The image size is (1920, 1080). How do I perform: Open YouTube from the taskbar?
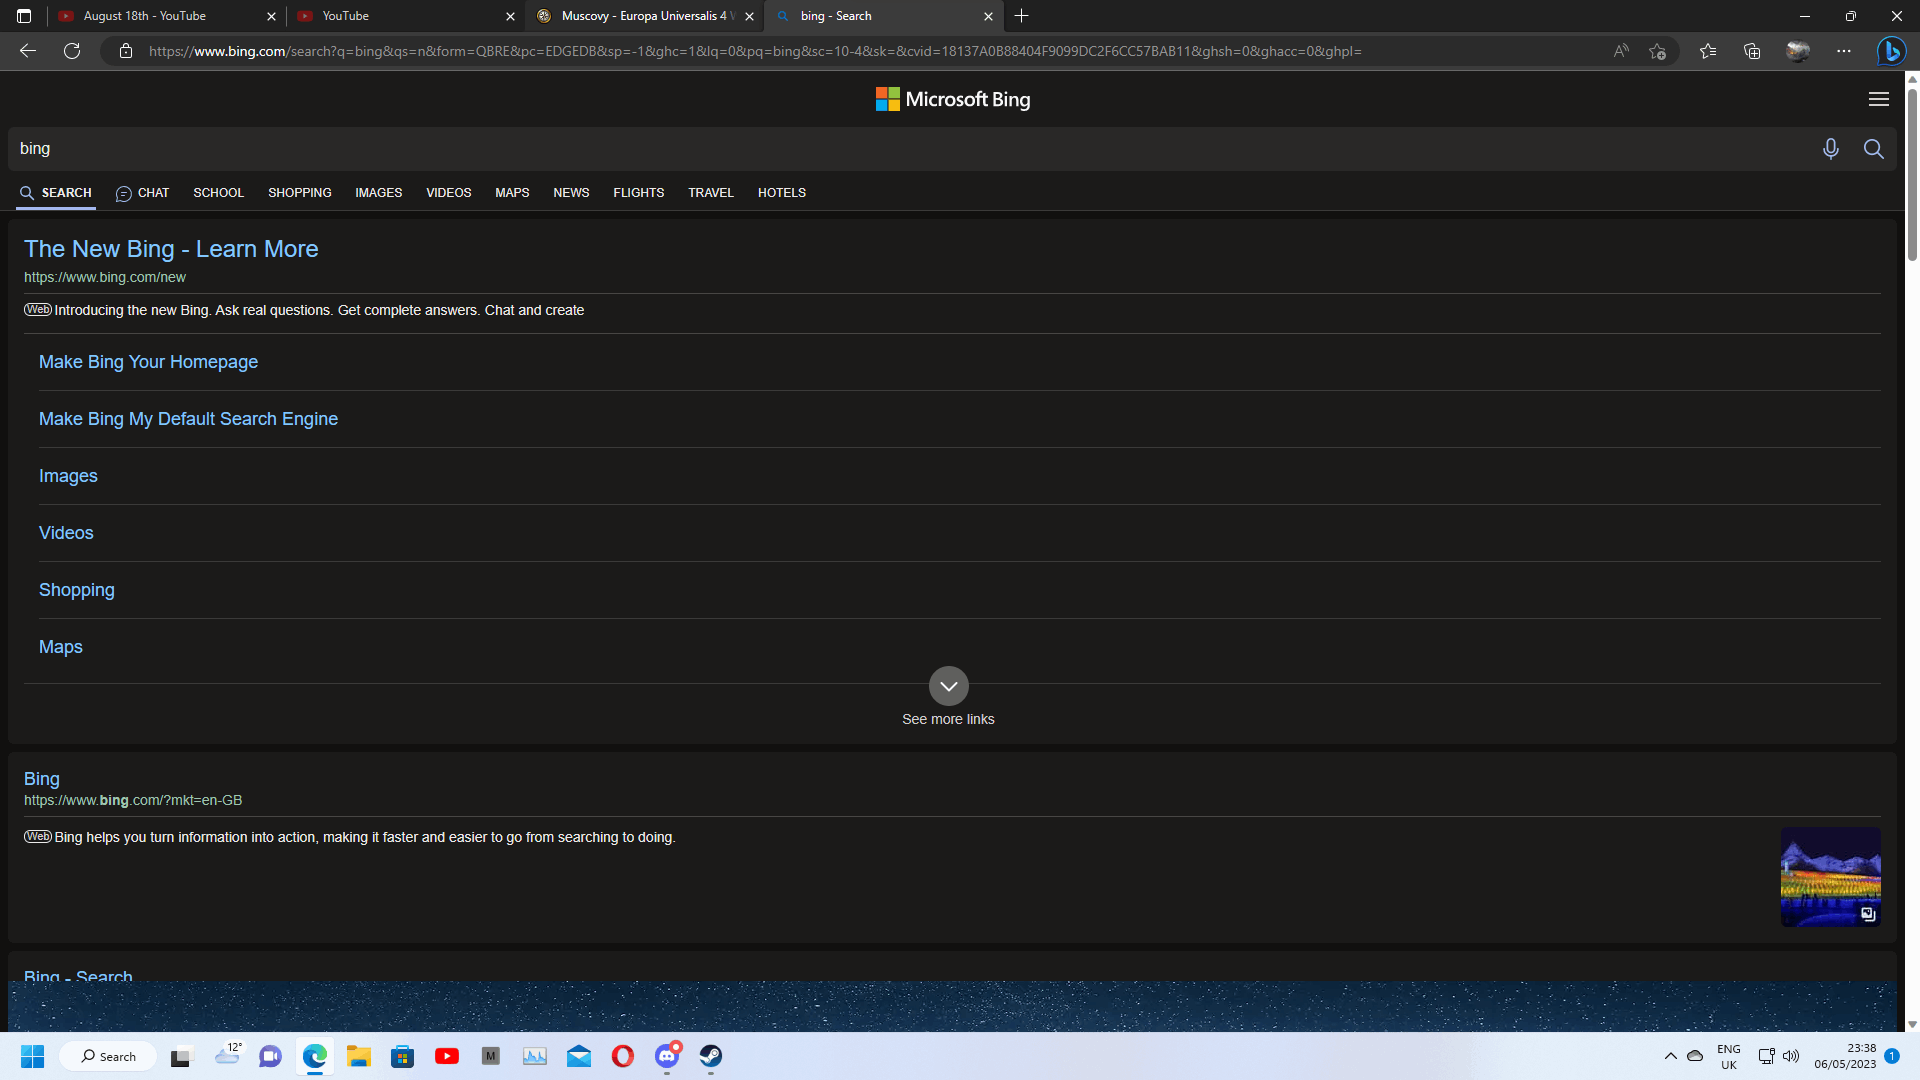(x=446, y=1056)
